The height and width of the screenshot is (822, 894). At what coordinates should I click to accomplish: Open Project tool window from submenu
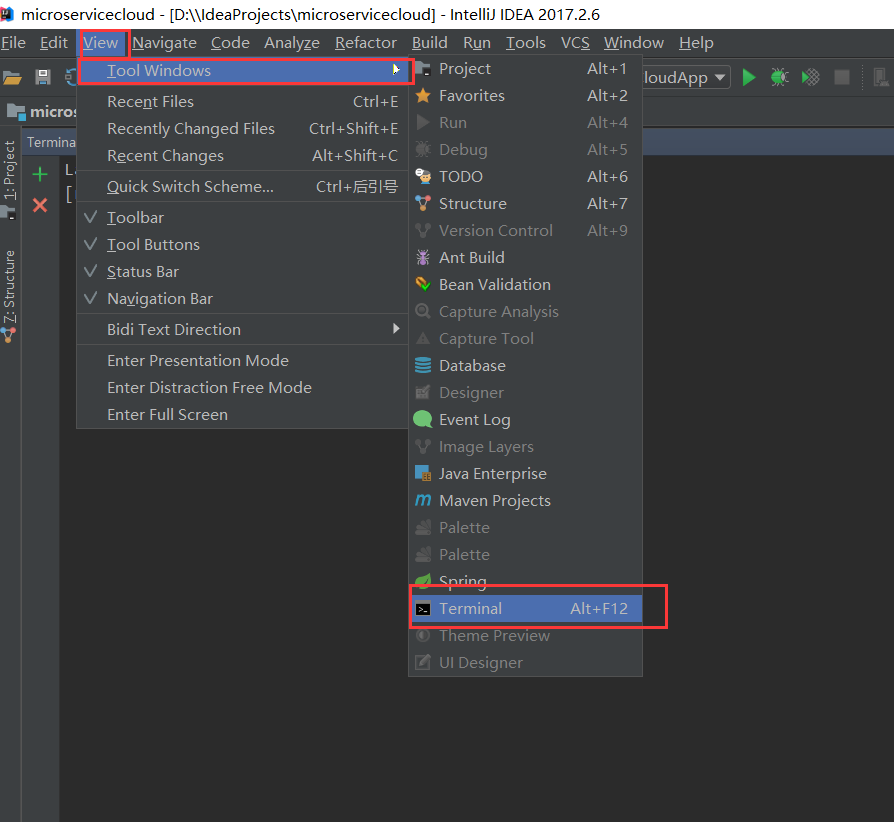526,68
